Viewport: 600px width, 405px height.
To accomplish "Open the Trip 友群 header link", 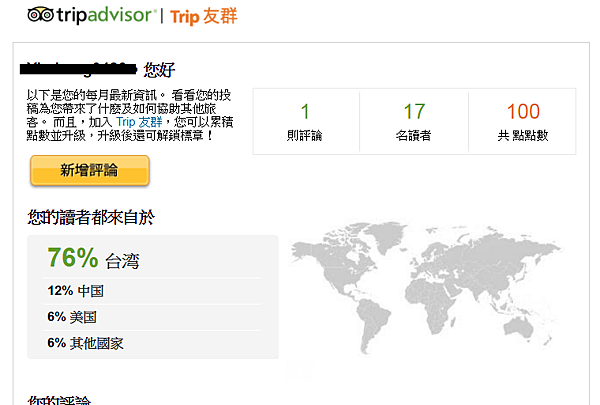I will click(204, 16).
